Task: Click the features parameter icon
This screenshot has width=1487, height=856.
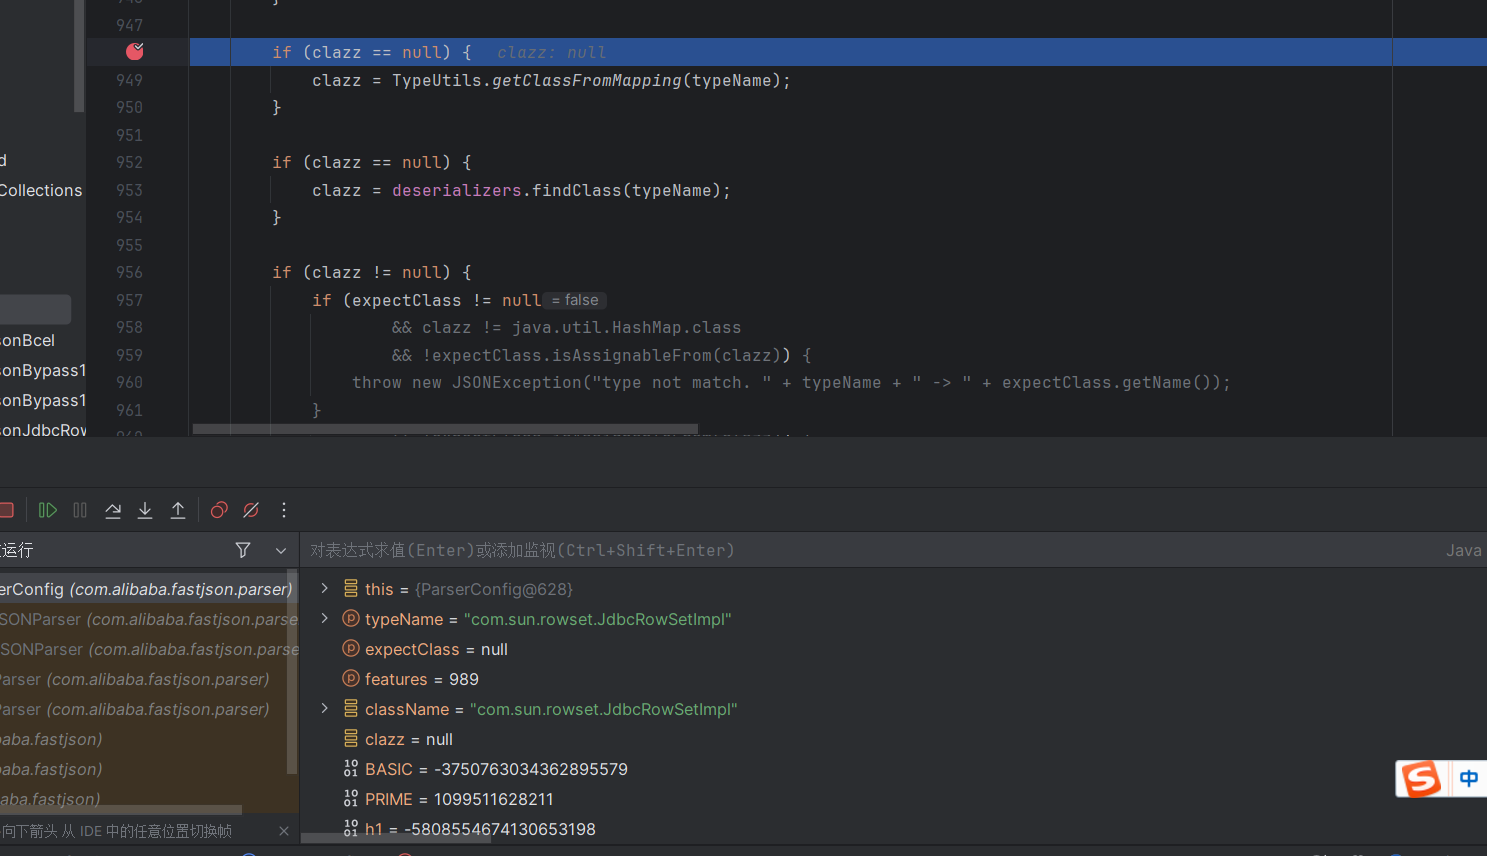Action: tap(351, 679)
